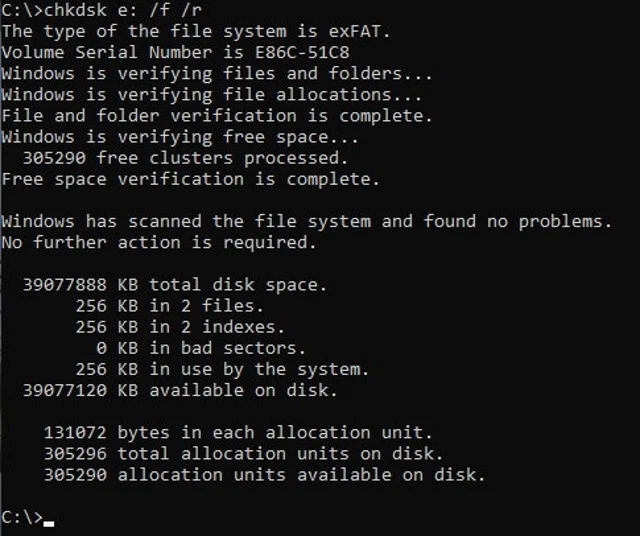
Task: Click the '256 KB in 2 files' line
Action: (169, 306)
